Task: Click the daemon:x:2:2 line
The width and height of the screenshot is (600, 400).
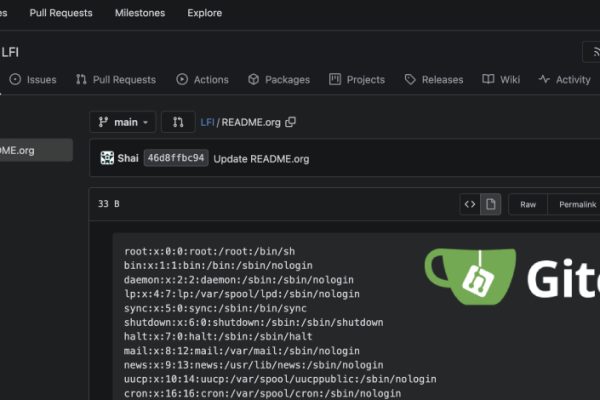Action: [x=239, y=280]
